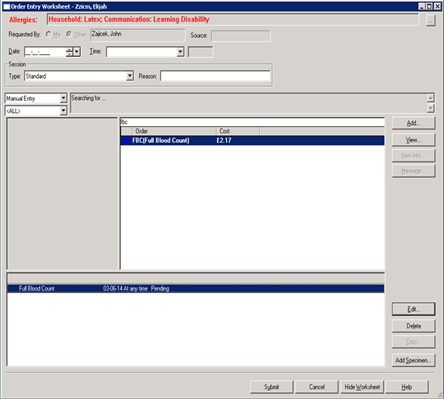Click the Add Specimen... button
Viewport: 444px width, 399px height.
point(413,360)
